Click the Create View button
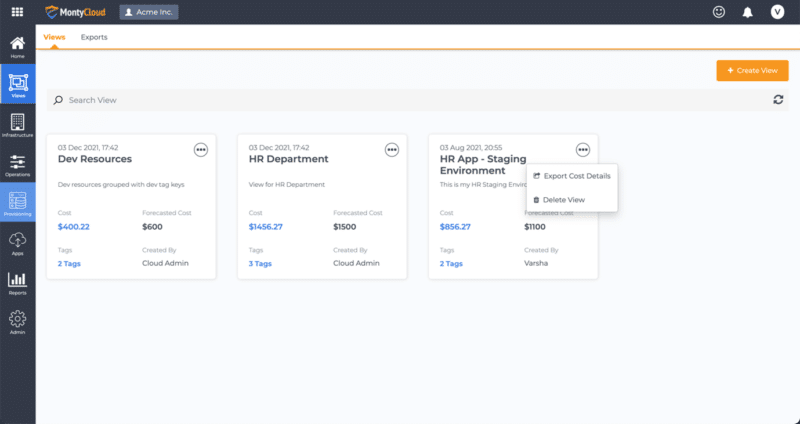 coord(751,70)
